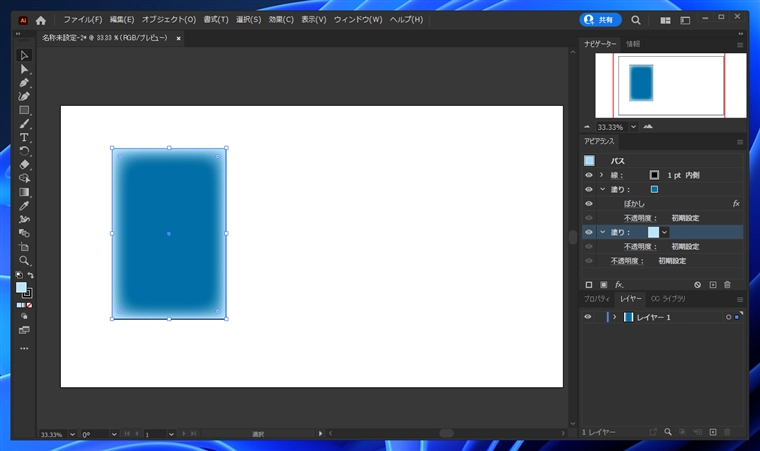Screen dimensions: 760x451
Task: Click Add New Effect fx button
Action: pyautogui.click(x=619, y=285)
